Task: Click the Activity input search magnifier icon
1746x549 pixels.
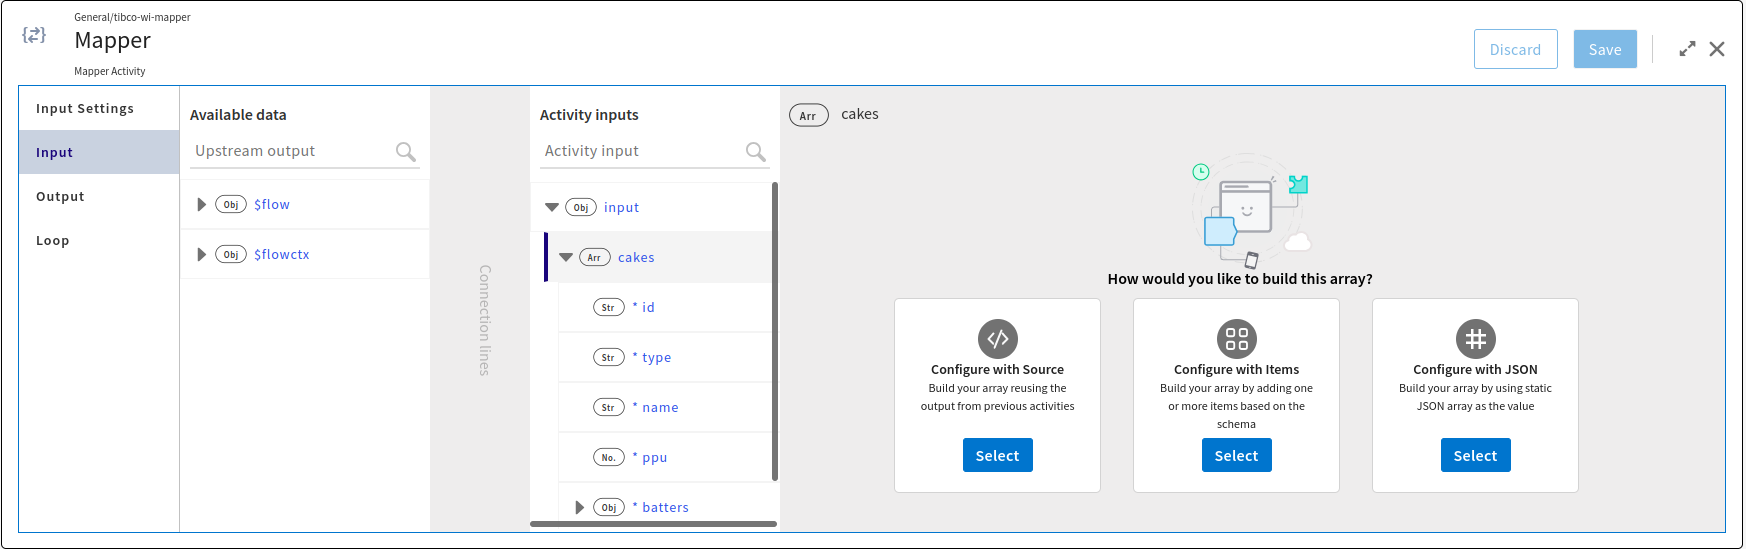Action: tap(755, 151)
